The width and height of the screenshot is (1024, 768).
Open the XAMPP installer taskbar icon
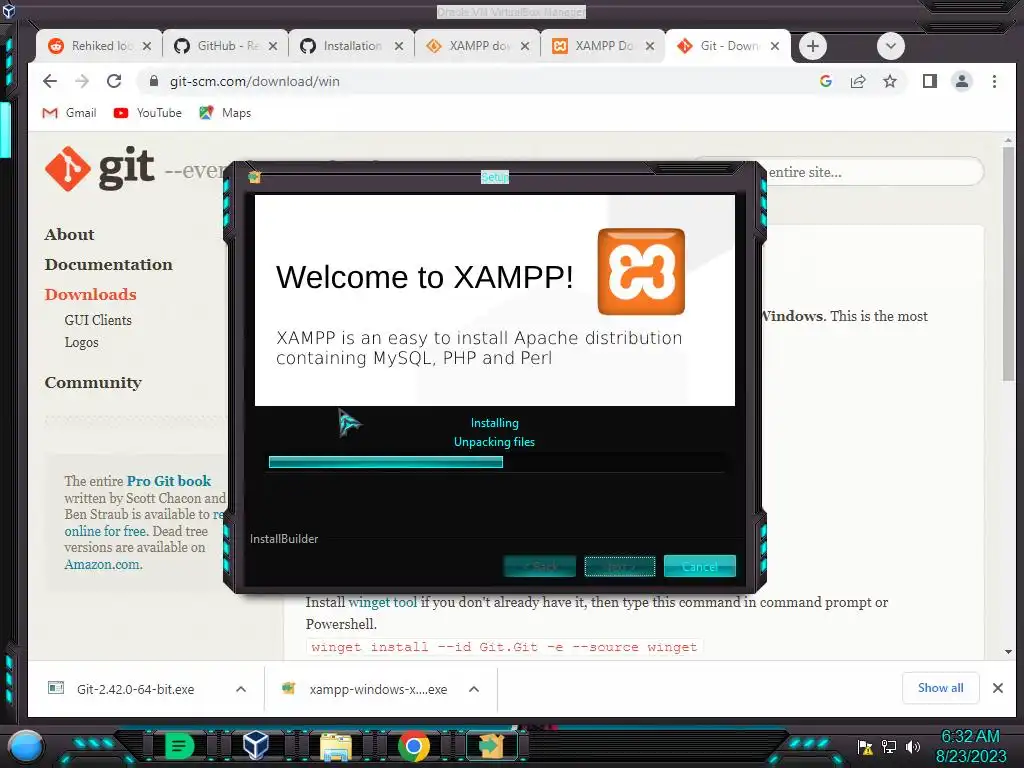pyautogui.click(x=492, y=746)
